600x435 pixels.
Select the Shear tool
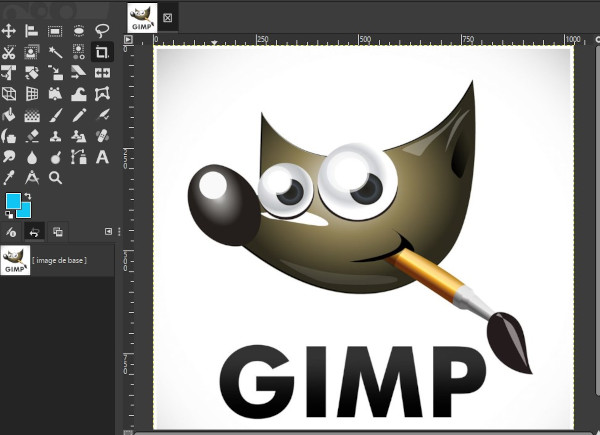tap(79, 73)
